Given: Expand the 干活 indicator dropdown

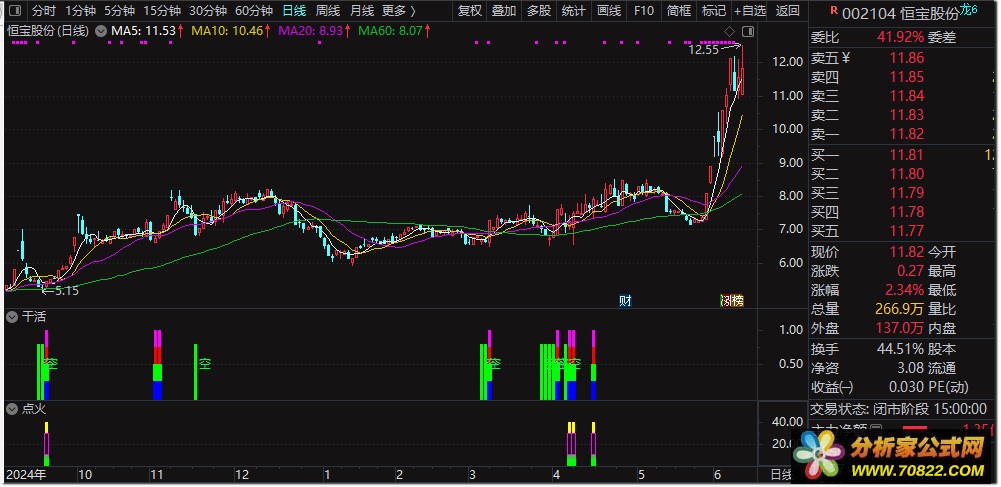Looking at the screenshot, I should click(x=11, y=317).
